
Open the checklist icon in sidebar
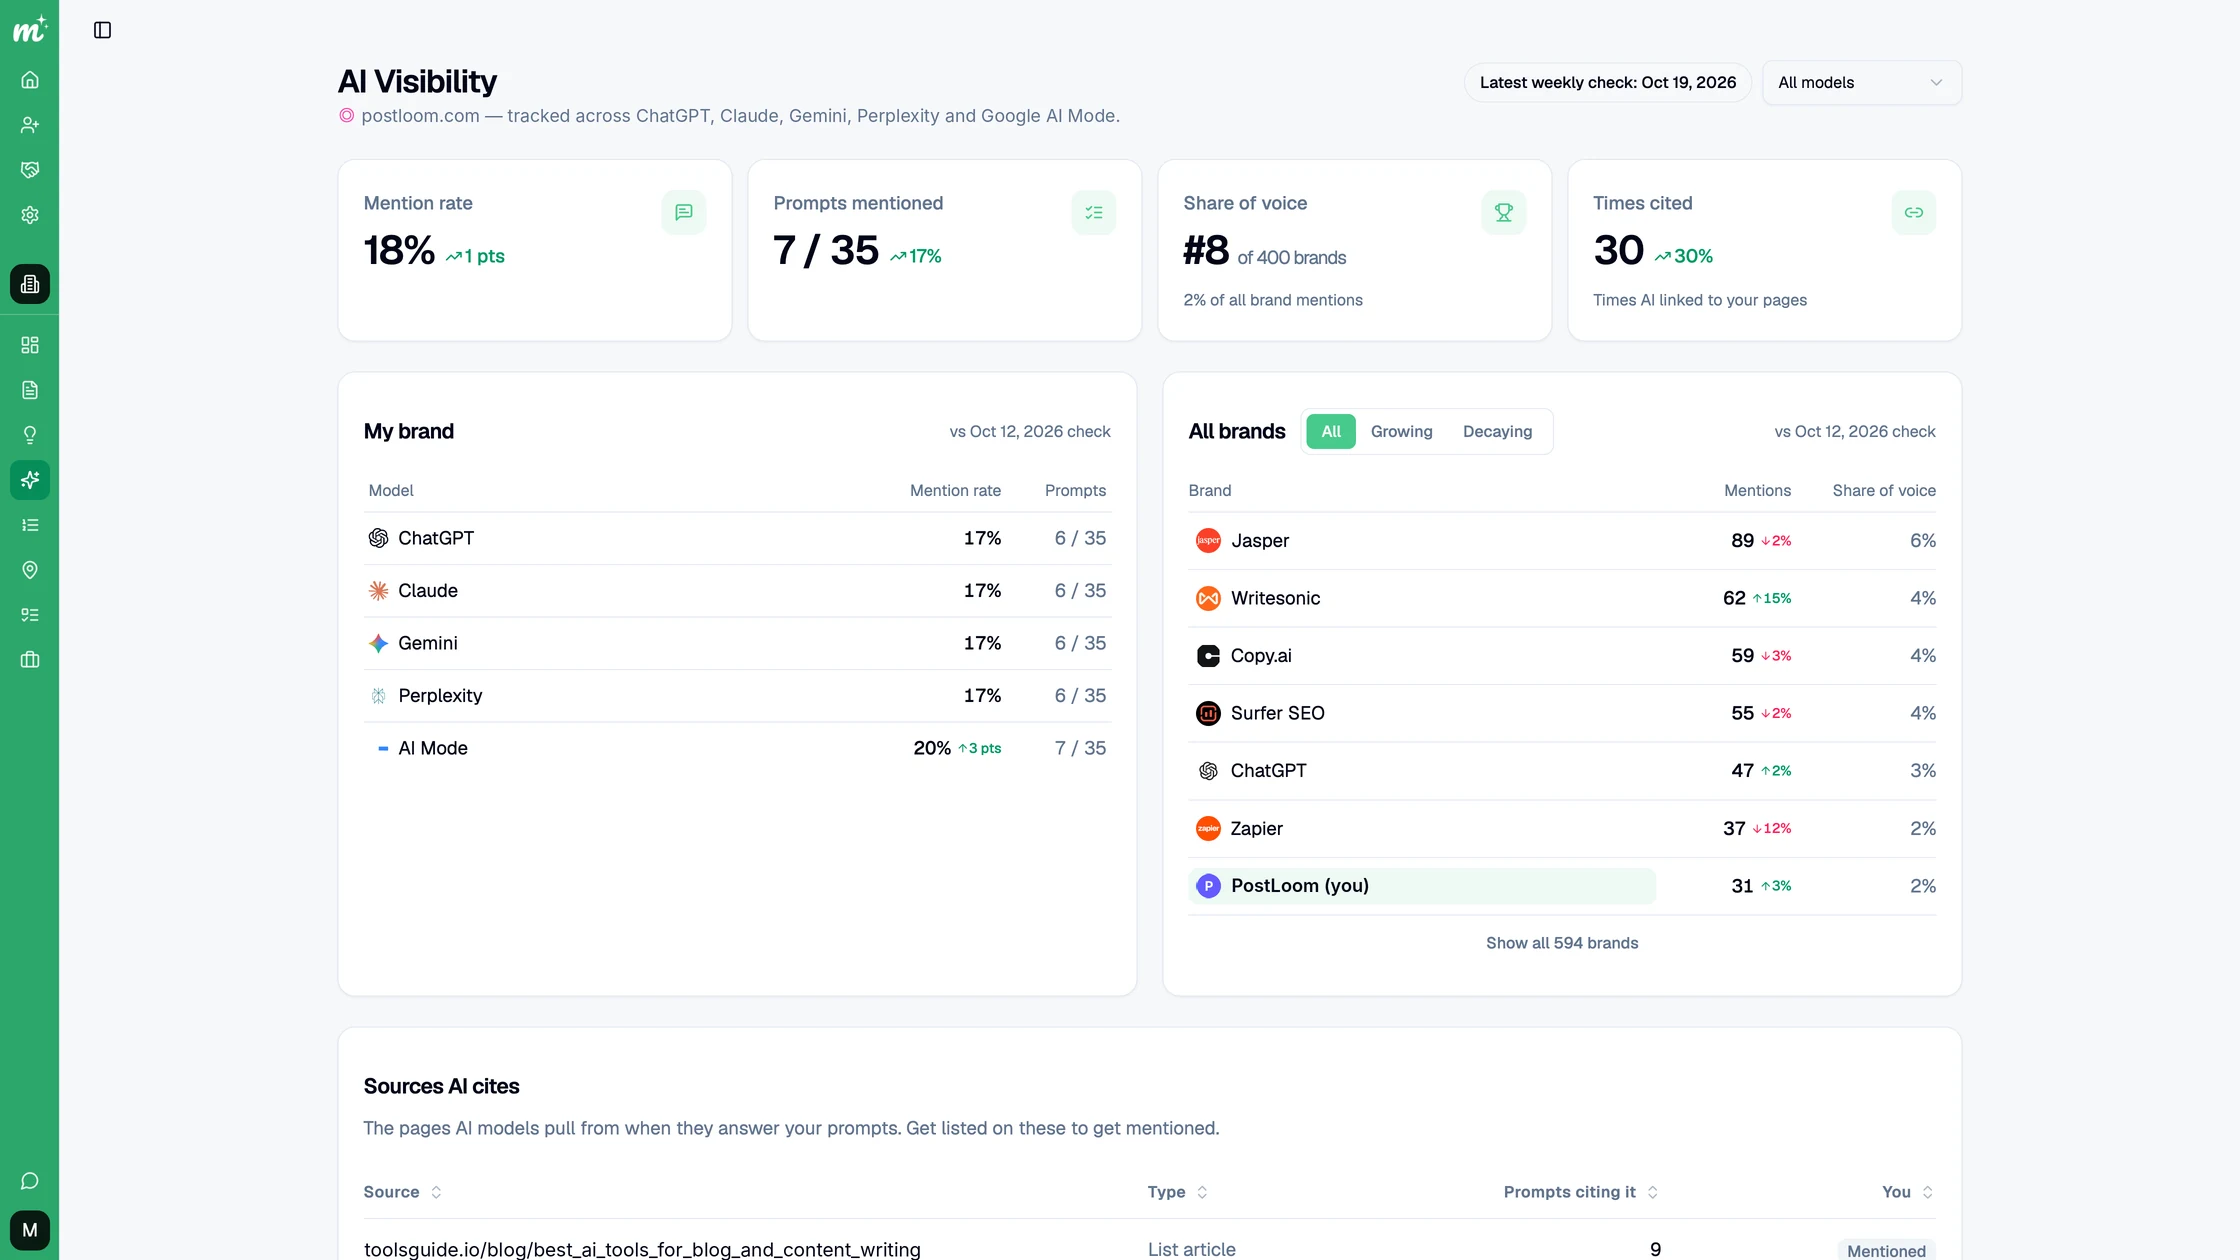coord(30,615)
